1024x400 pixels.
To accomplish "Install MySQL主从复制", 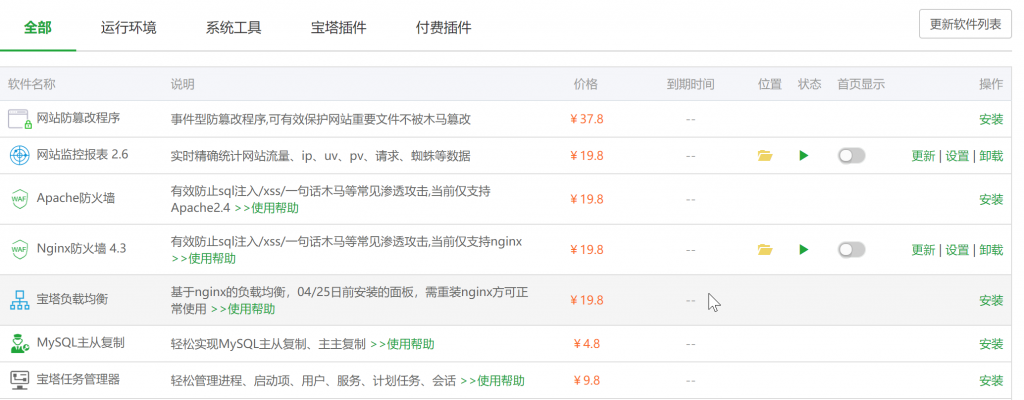I will coord(991,344).
